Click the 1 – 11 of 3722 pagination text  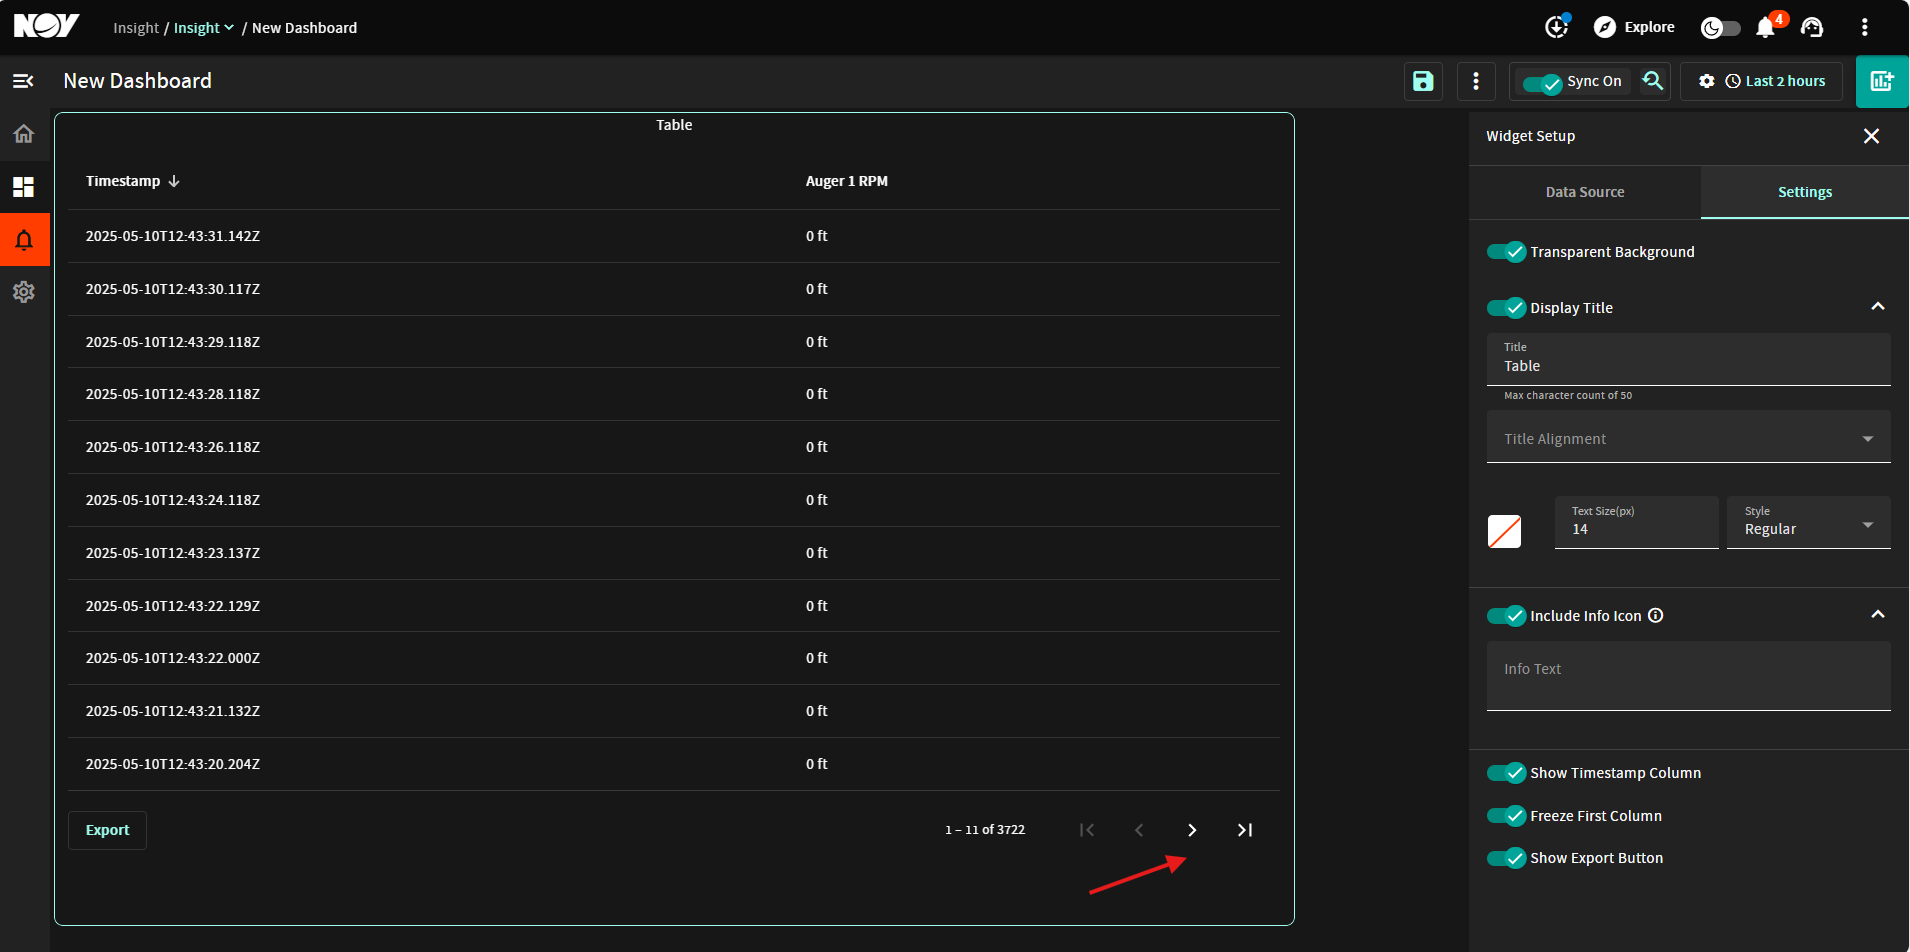click(985, 830)
